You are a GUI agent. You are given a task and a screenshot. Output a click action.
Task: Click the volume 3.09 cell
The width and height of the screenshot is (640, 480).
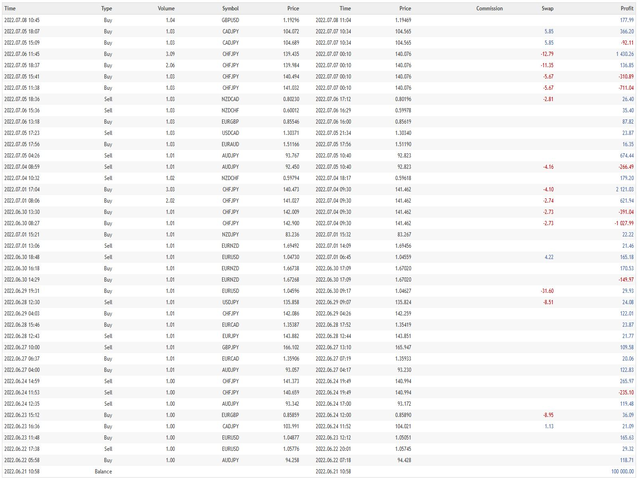[x=170, y=54]
